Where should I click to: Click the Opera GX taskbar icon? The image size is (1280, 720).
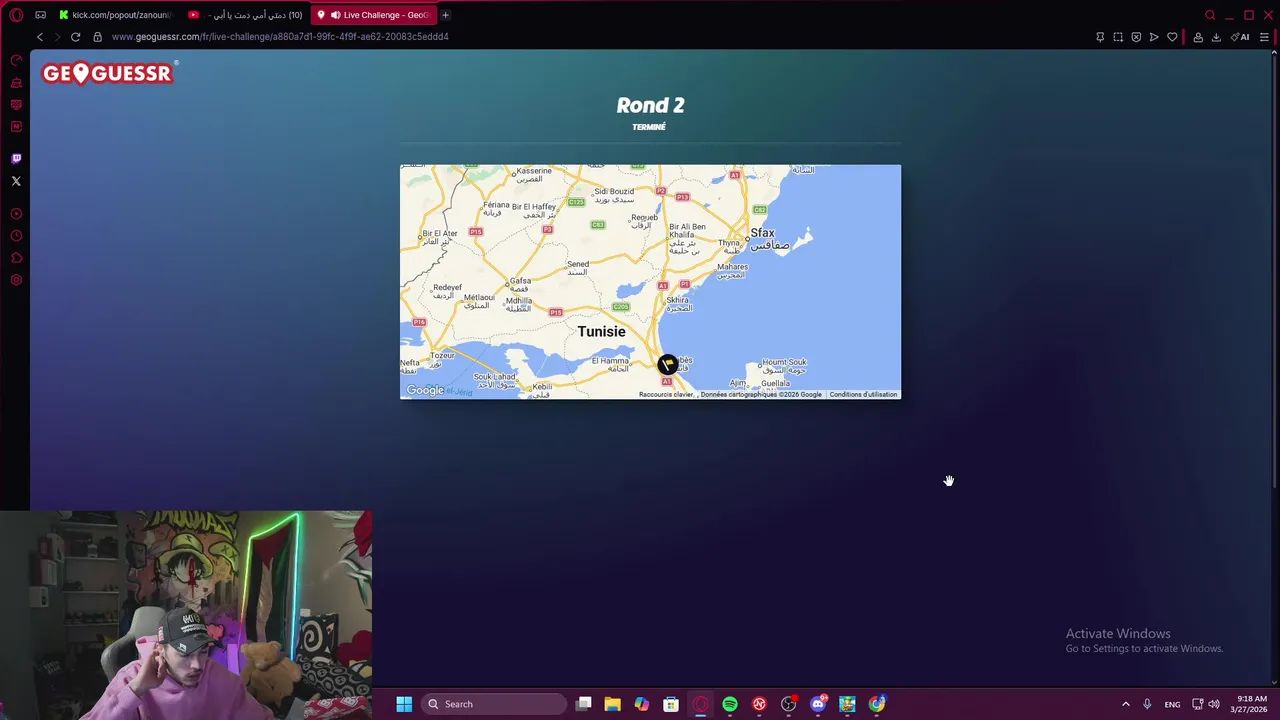700,704
